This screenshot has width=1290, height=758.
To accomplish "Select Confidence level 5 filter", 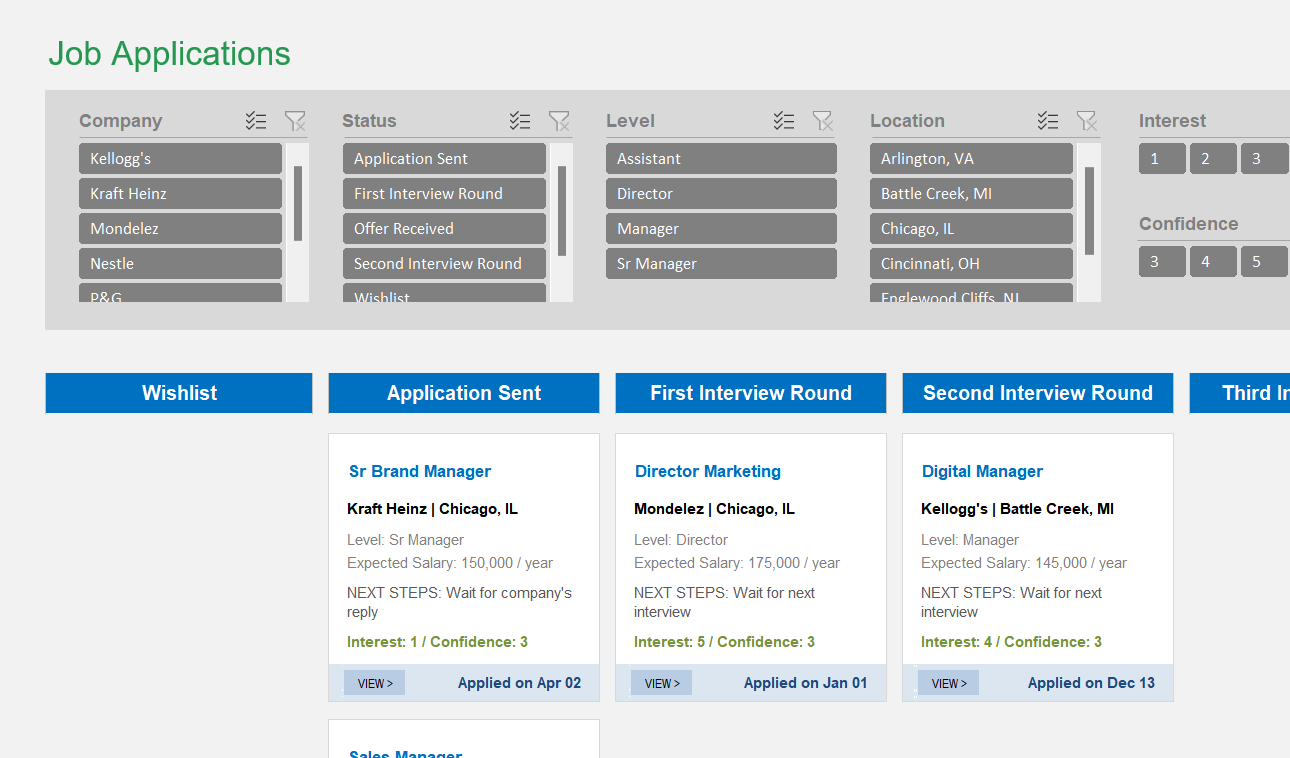I will click(1264, 260).
